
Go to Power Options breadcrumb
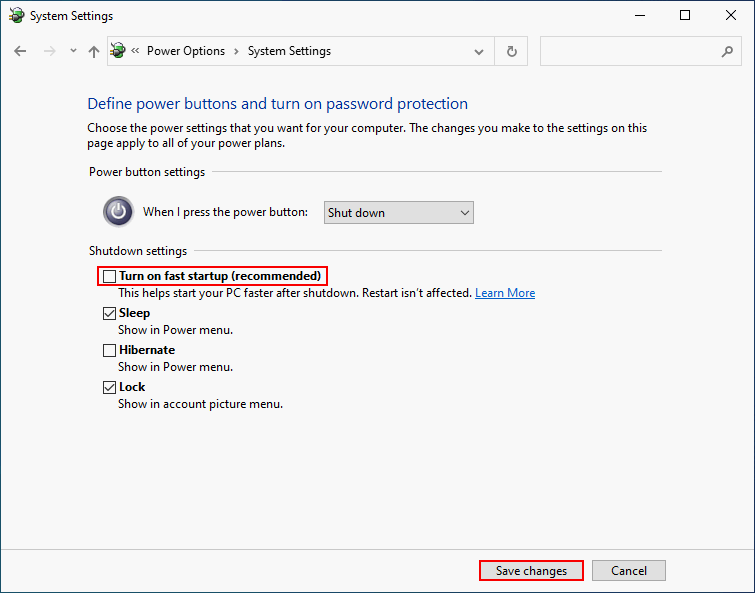(x=186, y=51)
